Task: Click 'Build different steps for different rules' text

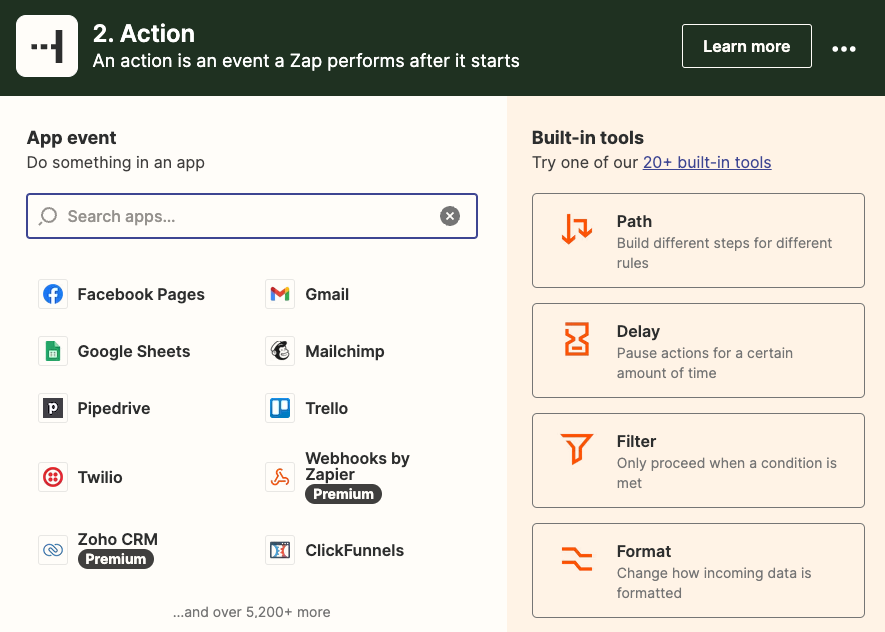Action: 724,253
